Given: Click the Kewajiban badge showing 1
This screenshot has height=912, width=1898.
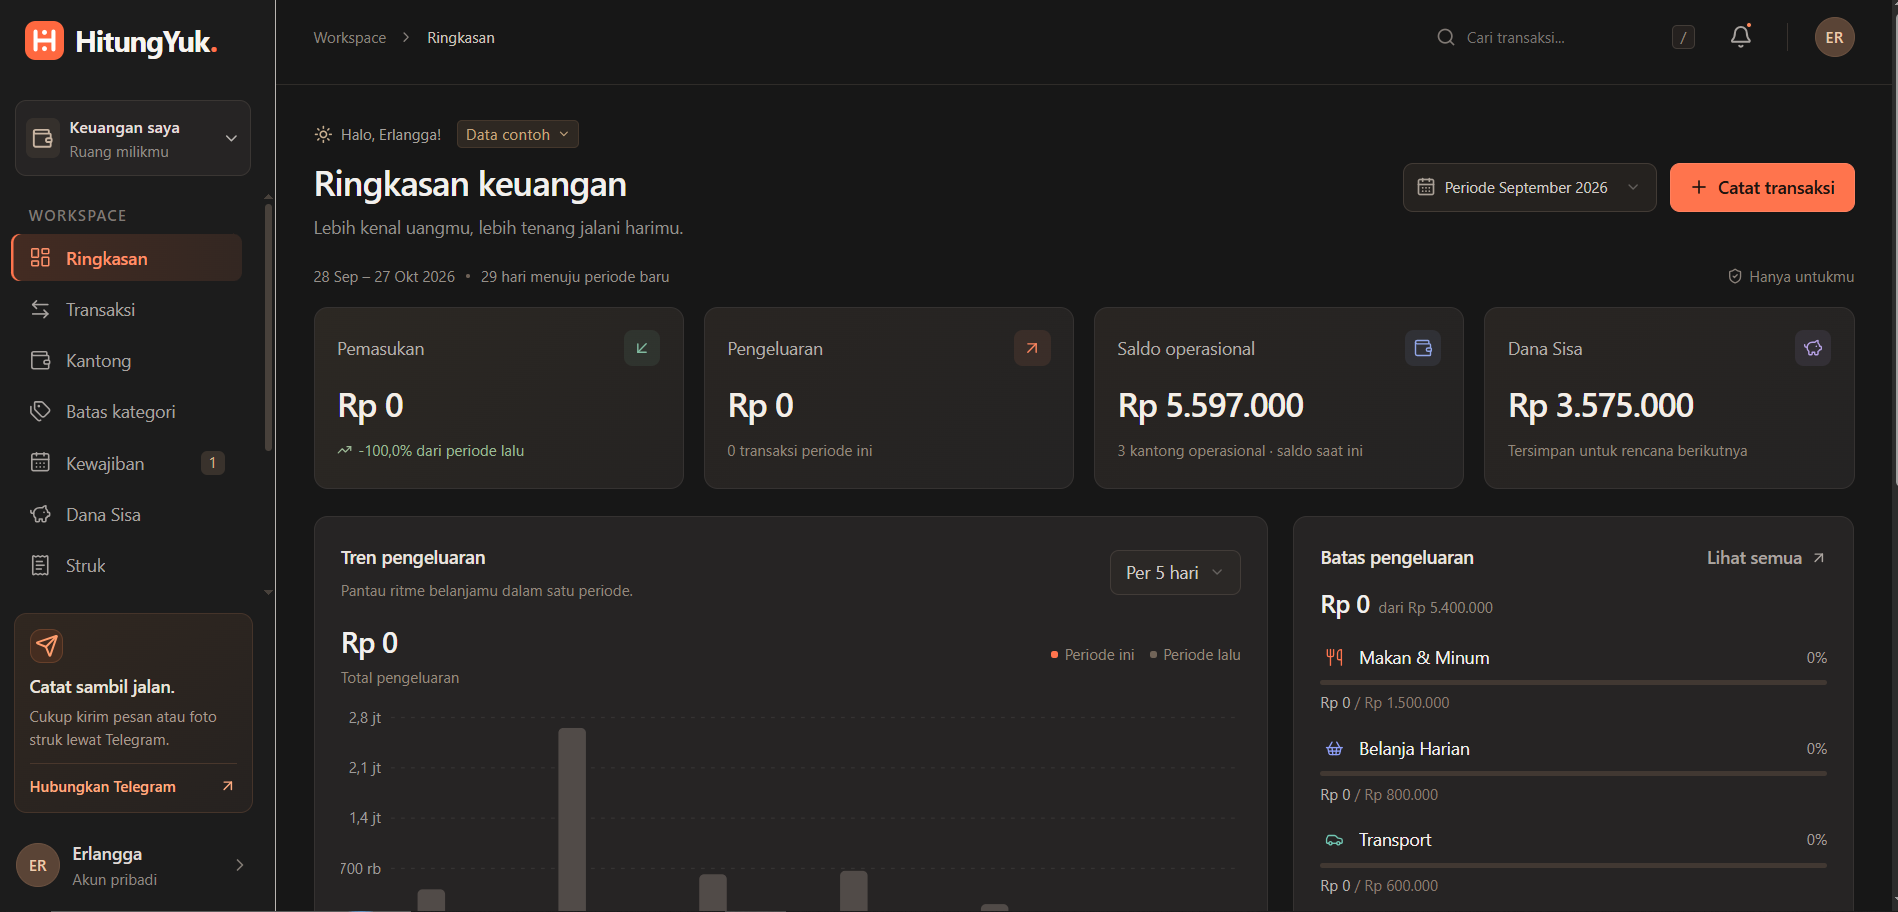Looking at the screenshot, I should 212,463.
